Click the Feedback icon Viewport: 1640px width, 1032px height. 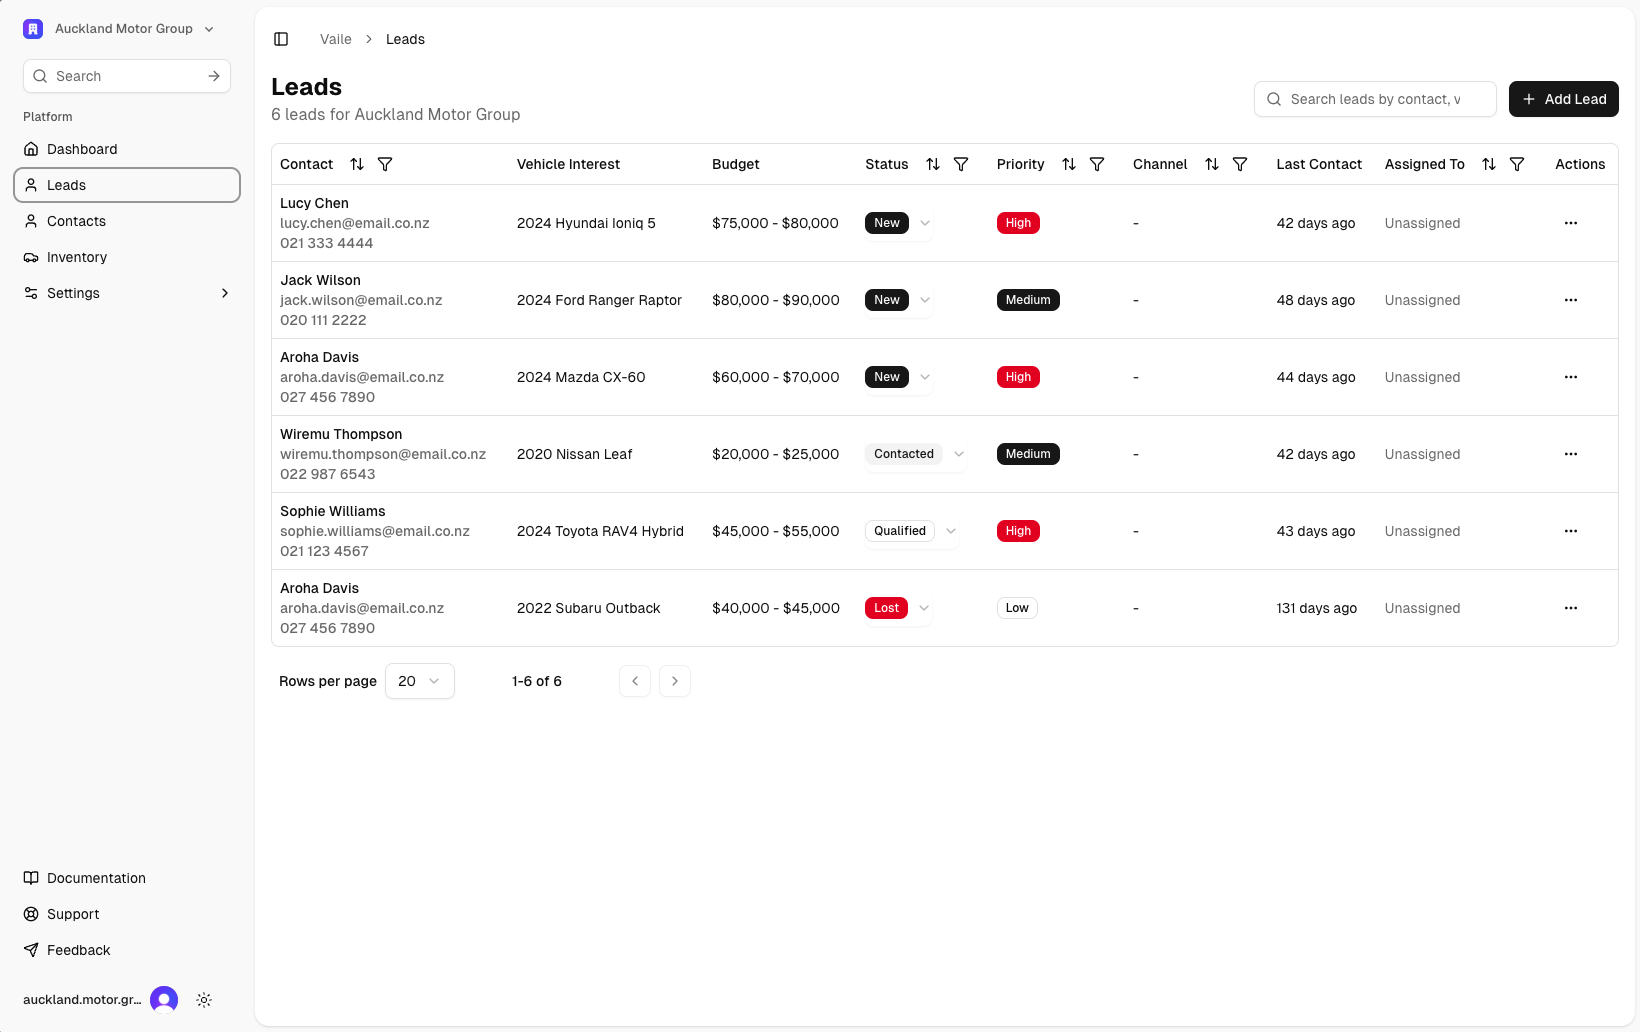pyautogui.click(x=31, y=950)
